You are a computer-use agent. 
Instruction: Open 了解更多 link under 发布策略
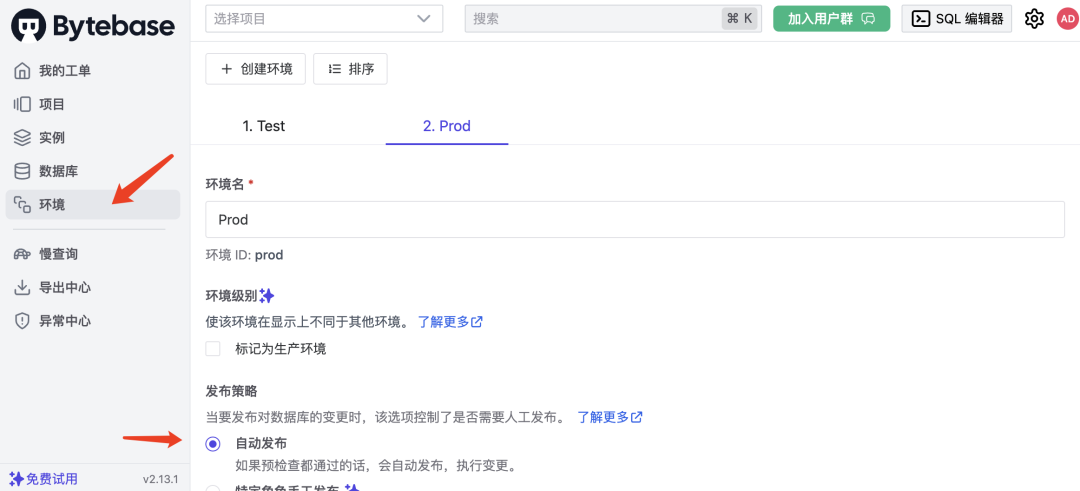point(610,417)
